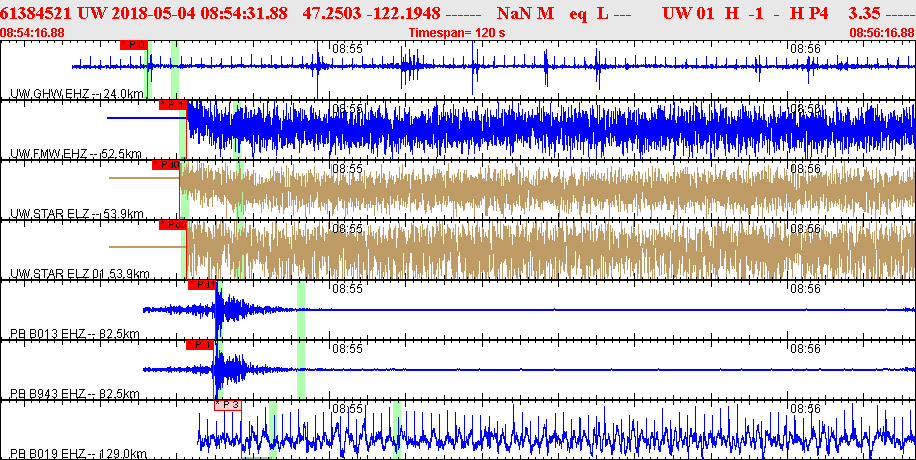This screenshot has height=460, width=916.
Task: Click the Pd1 pick flag on B013 trace
Action: click(x=201, y=285)
